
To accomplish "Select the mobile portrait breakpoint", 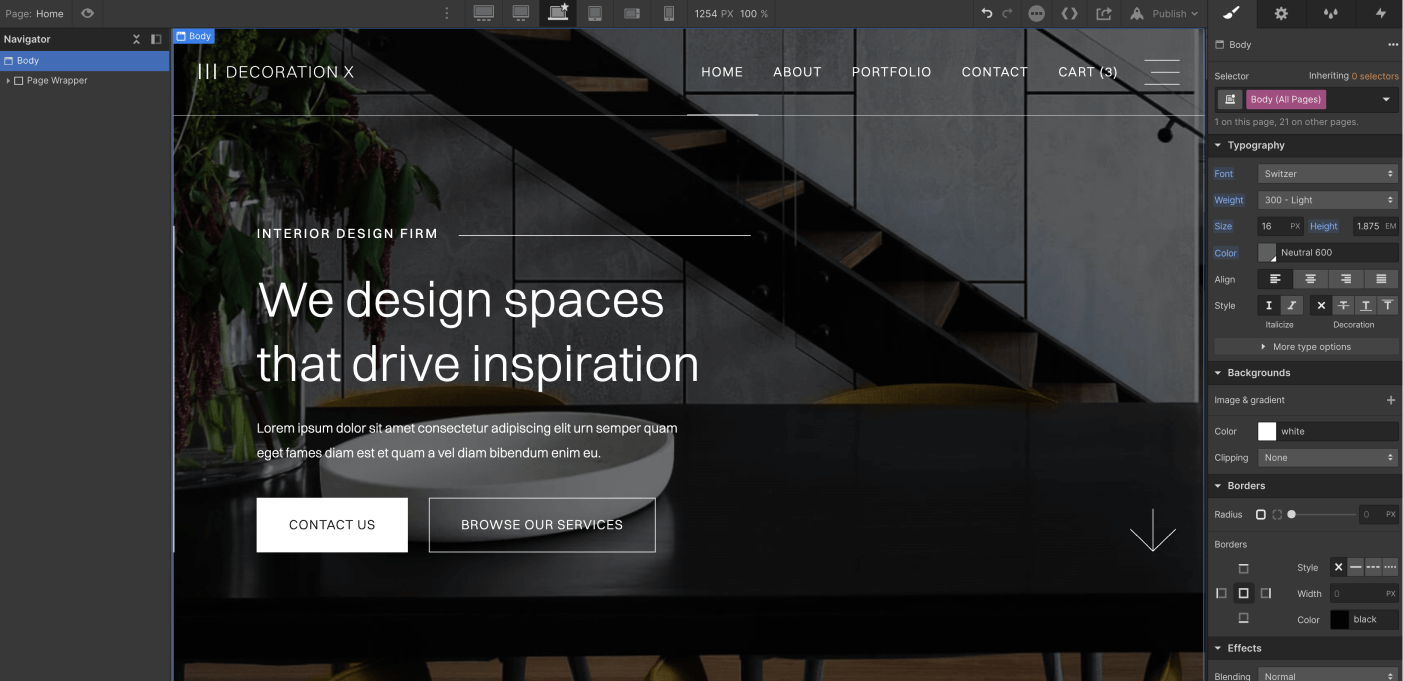I will pyautogui.click(x=667, y=13).
